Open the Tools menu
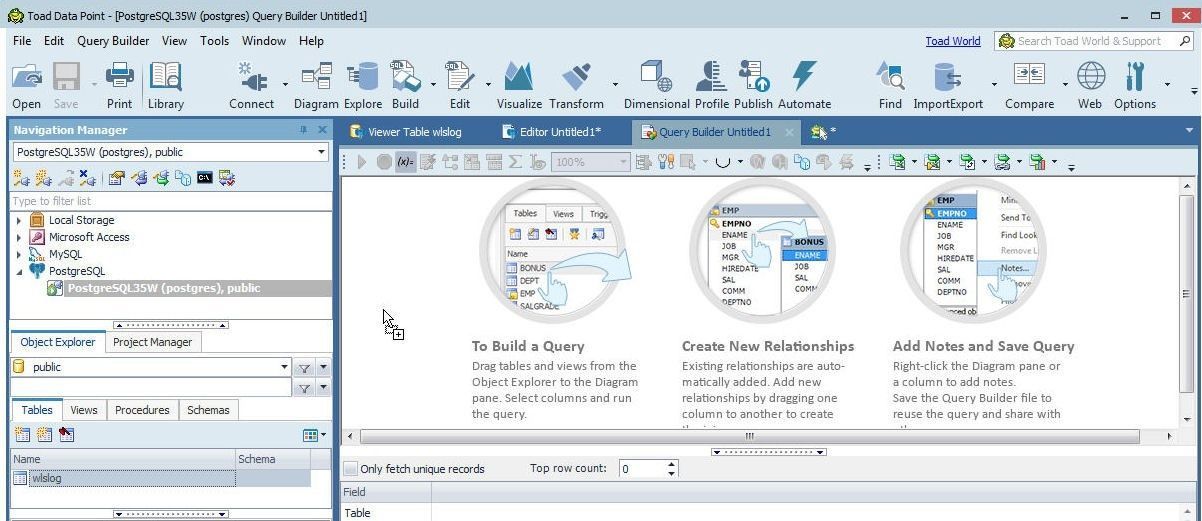 (214, 41)
